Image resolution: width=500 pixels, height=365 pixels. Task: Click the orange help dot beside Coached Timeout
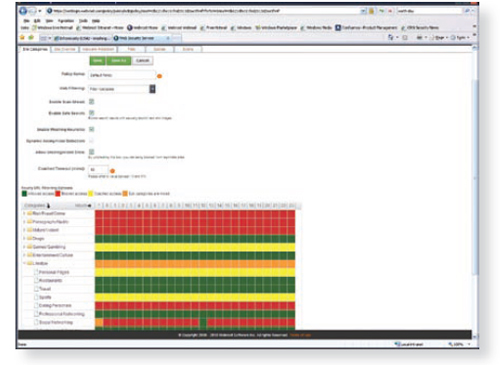(112, 171)
